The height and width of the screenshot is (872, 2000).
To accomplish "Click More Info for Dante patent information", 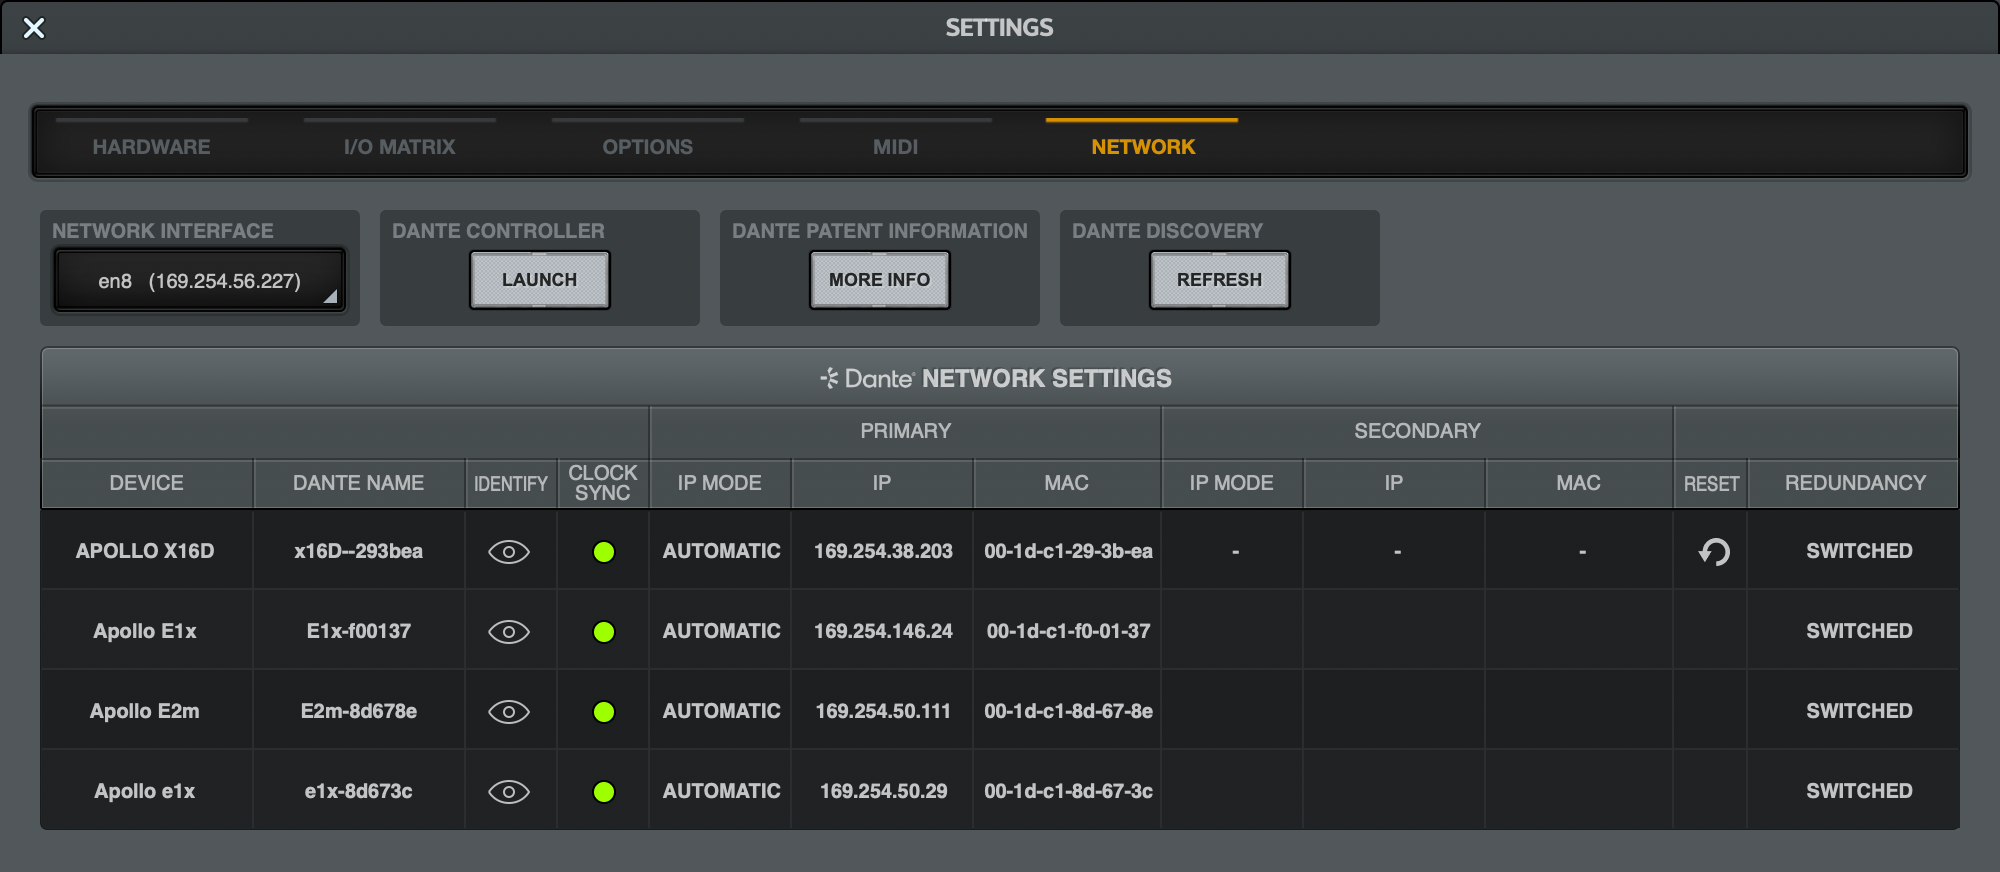I will pyautogui.click(x=880, y=280).
